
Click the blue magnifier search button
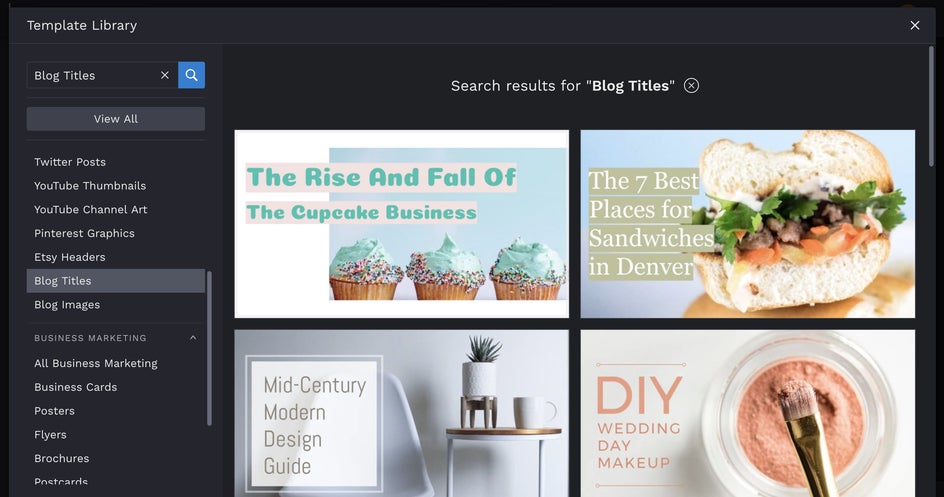[x=191, y=75]
